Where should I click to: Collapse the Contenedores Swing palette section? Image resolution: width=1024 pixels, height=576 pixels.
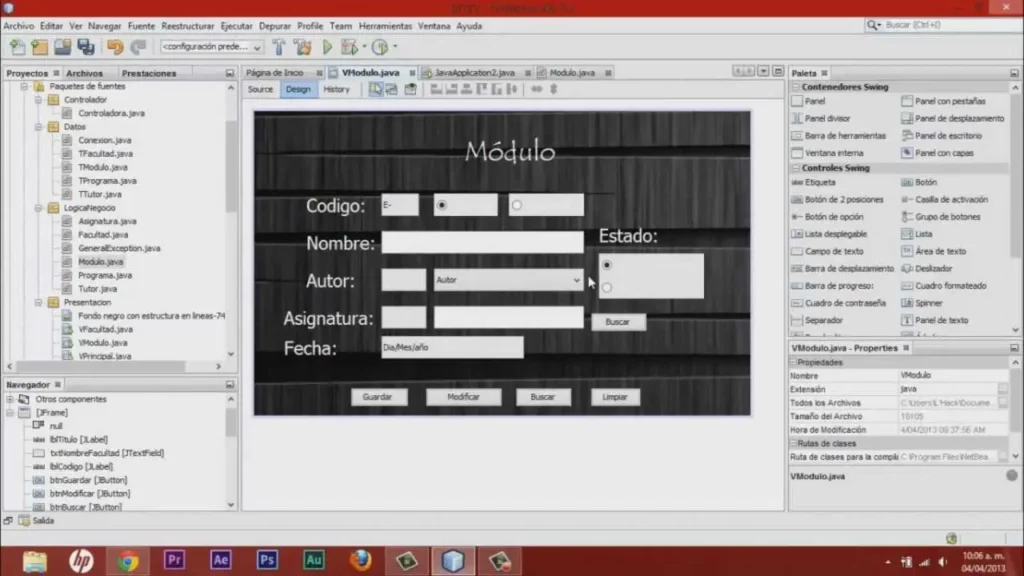point(796,87)
